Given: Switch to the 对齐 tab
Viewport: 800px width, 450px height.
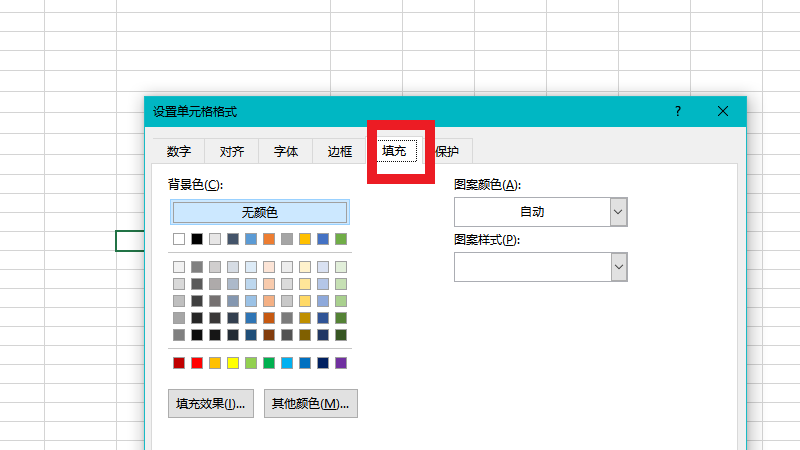Looking at the screenshot, I should [x=232, y=152].
